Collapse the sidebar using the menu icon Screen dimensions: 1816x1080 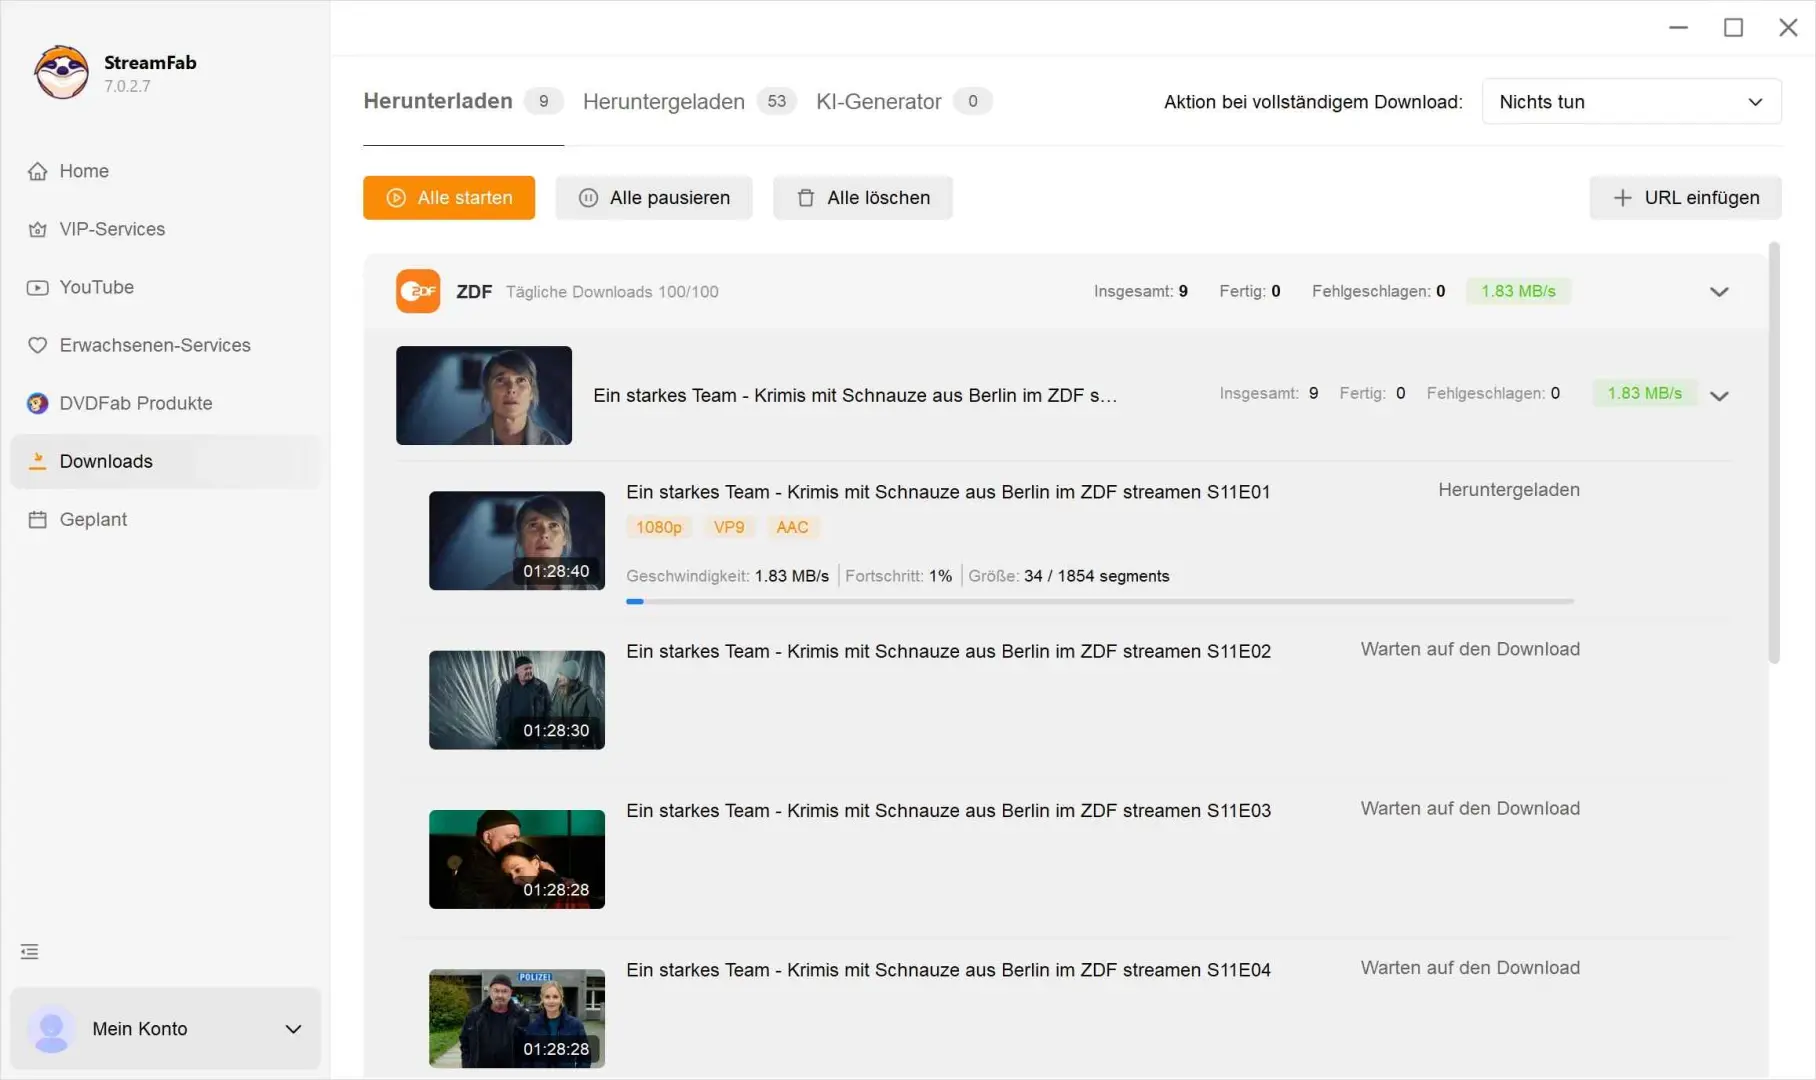point(30,952)
